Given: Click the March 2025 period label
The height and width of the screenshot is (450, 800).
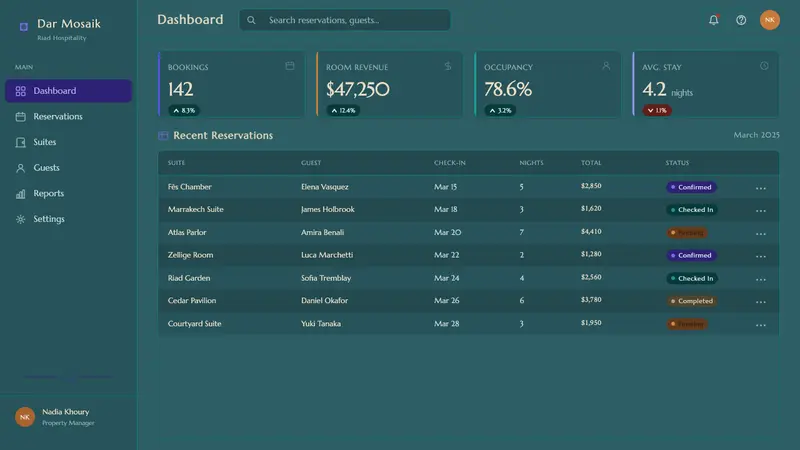Looking at the screenshot, I should coord(757,135).
